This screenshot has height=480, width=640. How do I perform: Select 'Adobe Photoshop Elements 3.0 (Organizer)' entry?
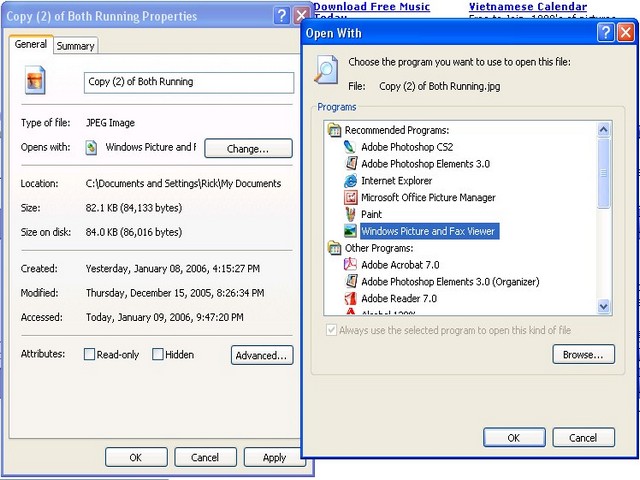[x=450, y=282]
